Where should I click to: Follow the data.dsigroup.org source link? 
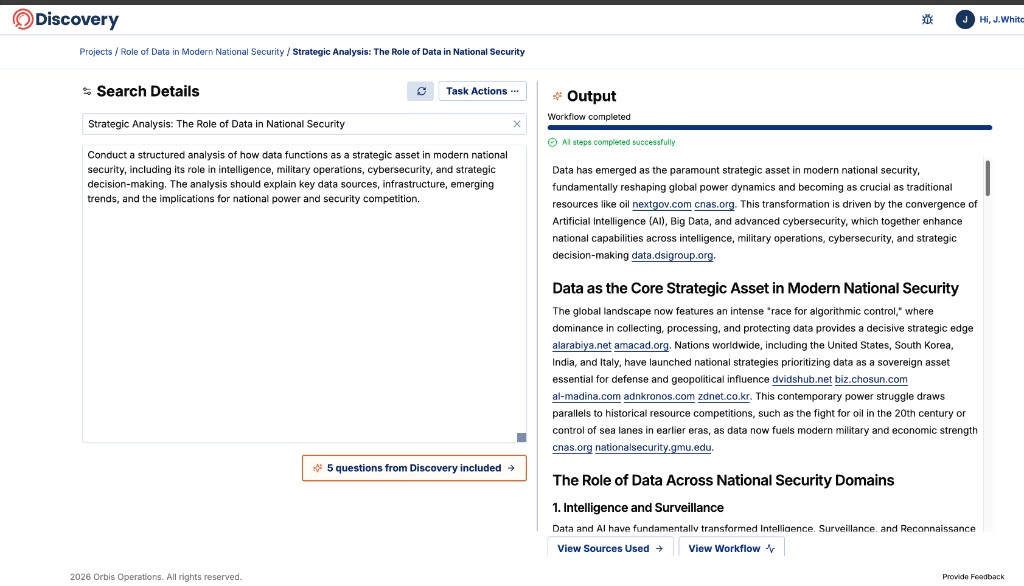click(x=670, y=255)
